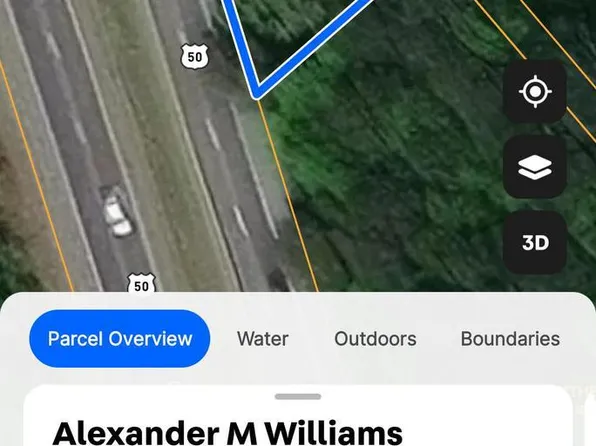
Task: Open the map layers stack button
Action: pos(535,167)
